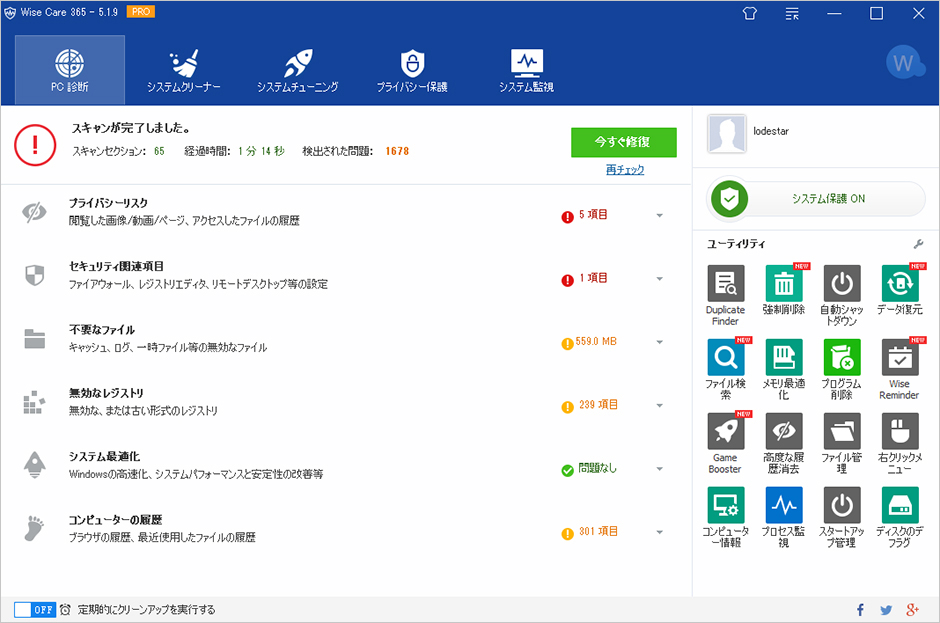
Task: Click the PRO badge in title bar
Action: coord(141,11)
